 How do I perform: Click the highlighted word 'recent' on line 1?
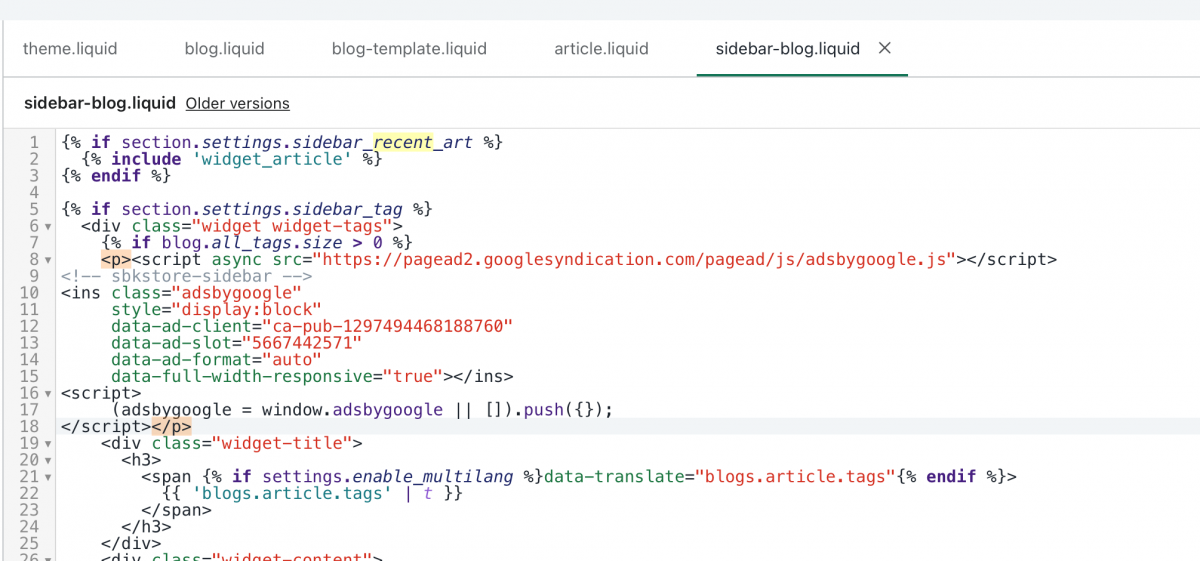[x=402, y=142]
